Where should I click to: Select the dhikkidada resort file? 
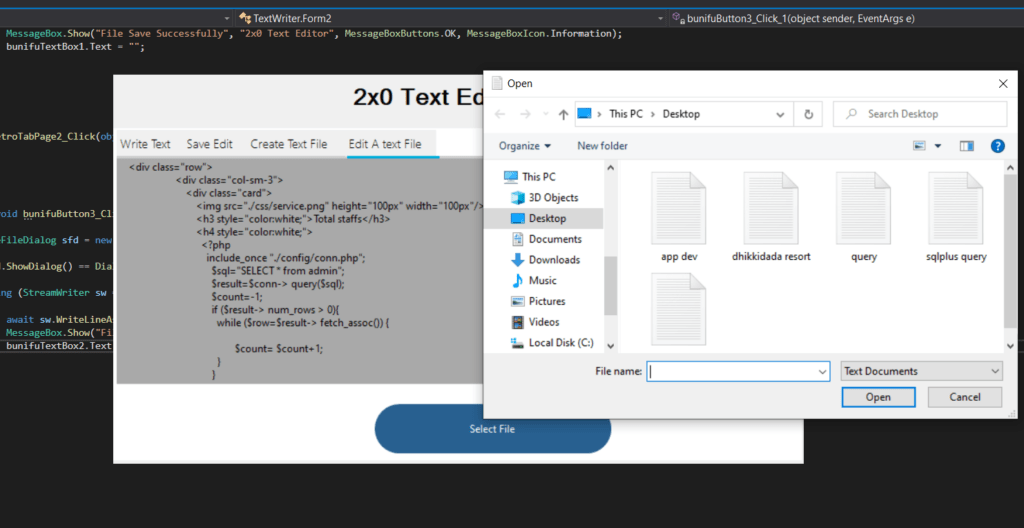point(771,217)
